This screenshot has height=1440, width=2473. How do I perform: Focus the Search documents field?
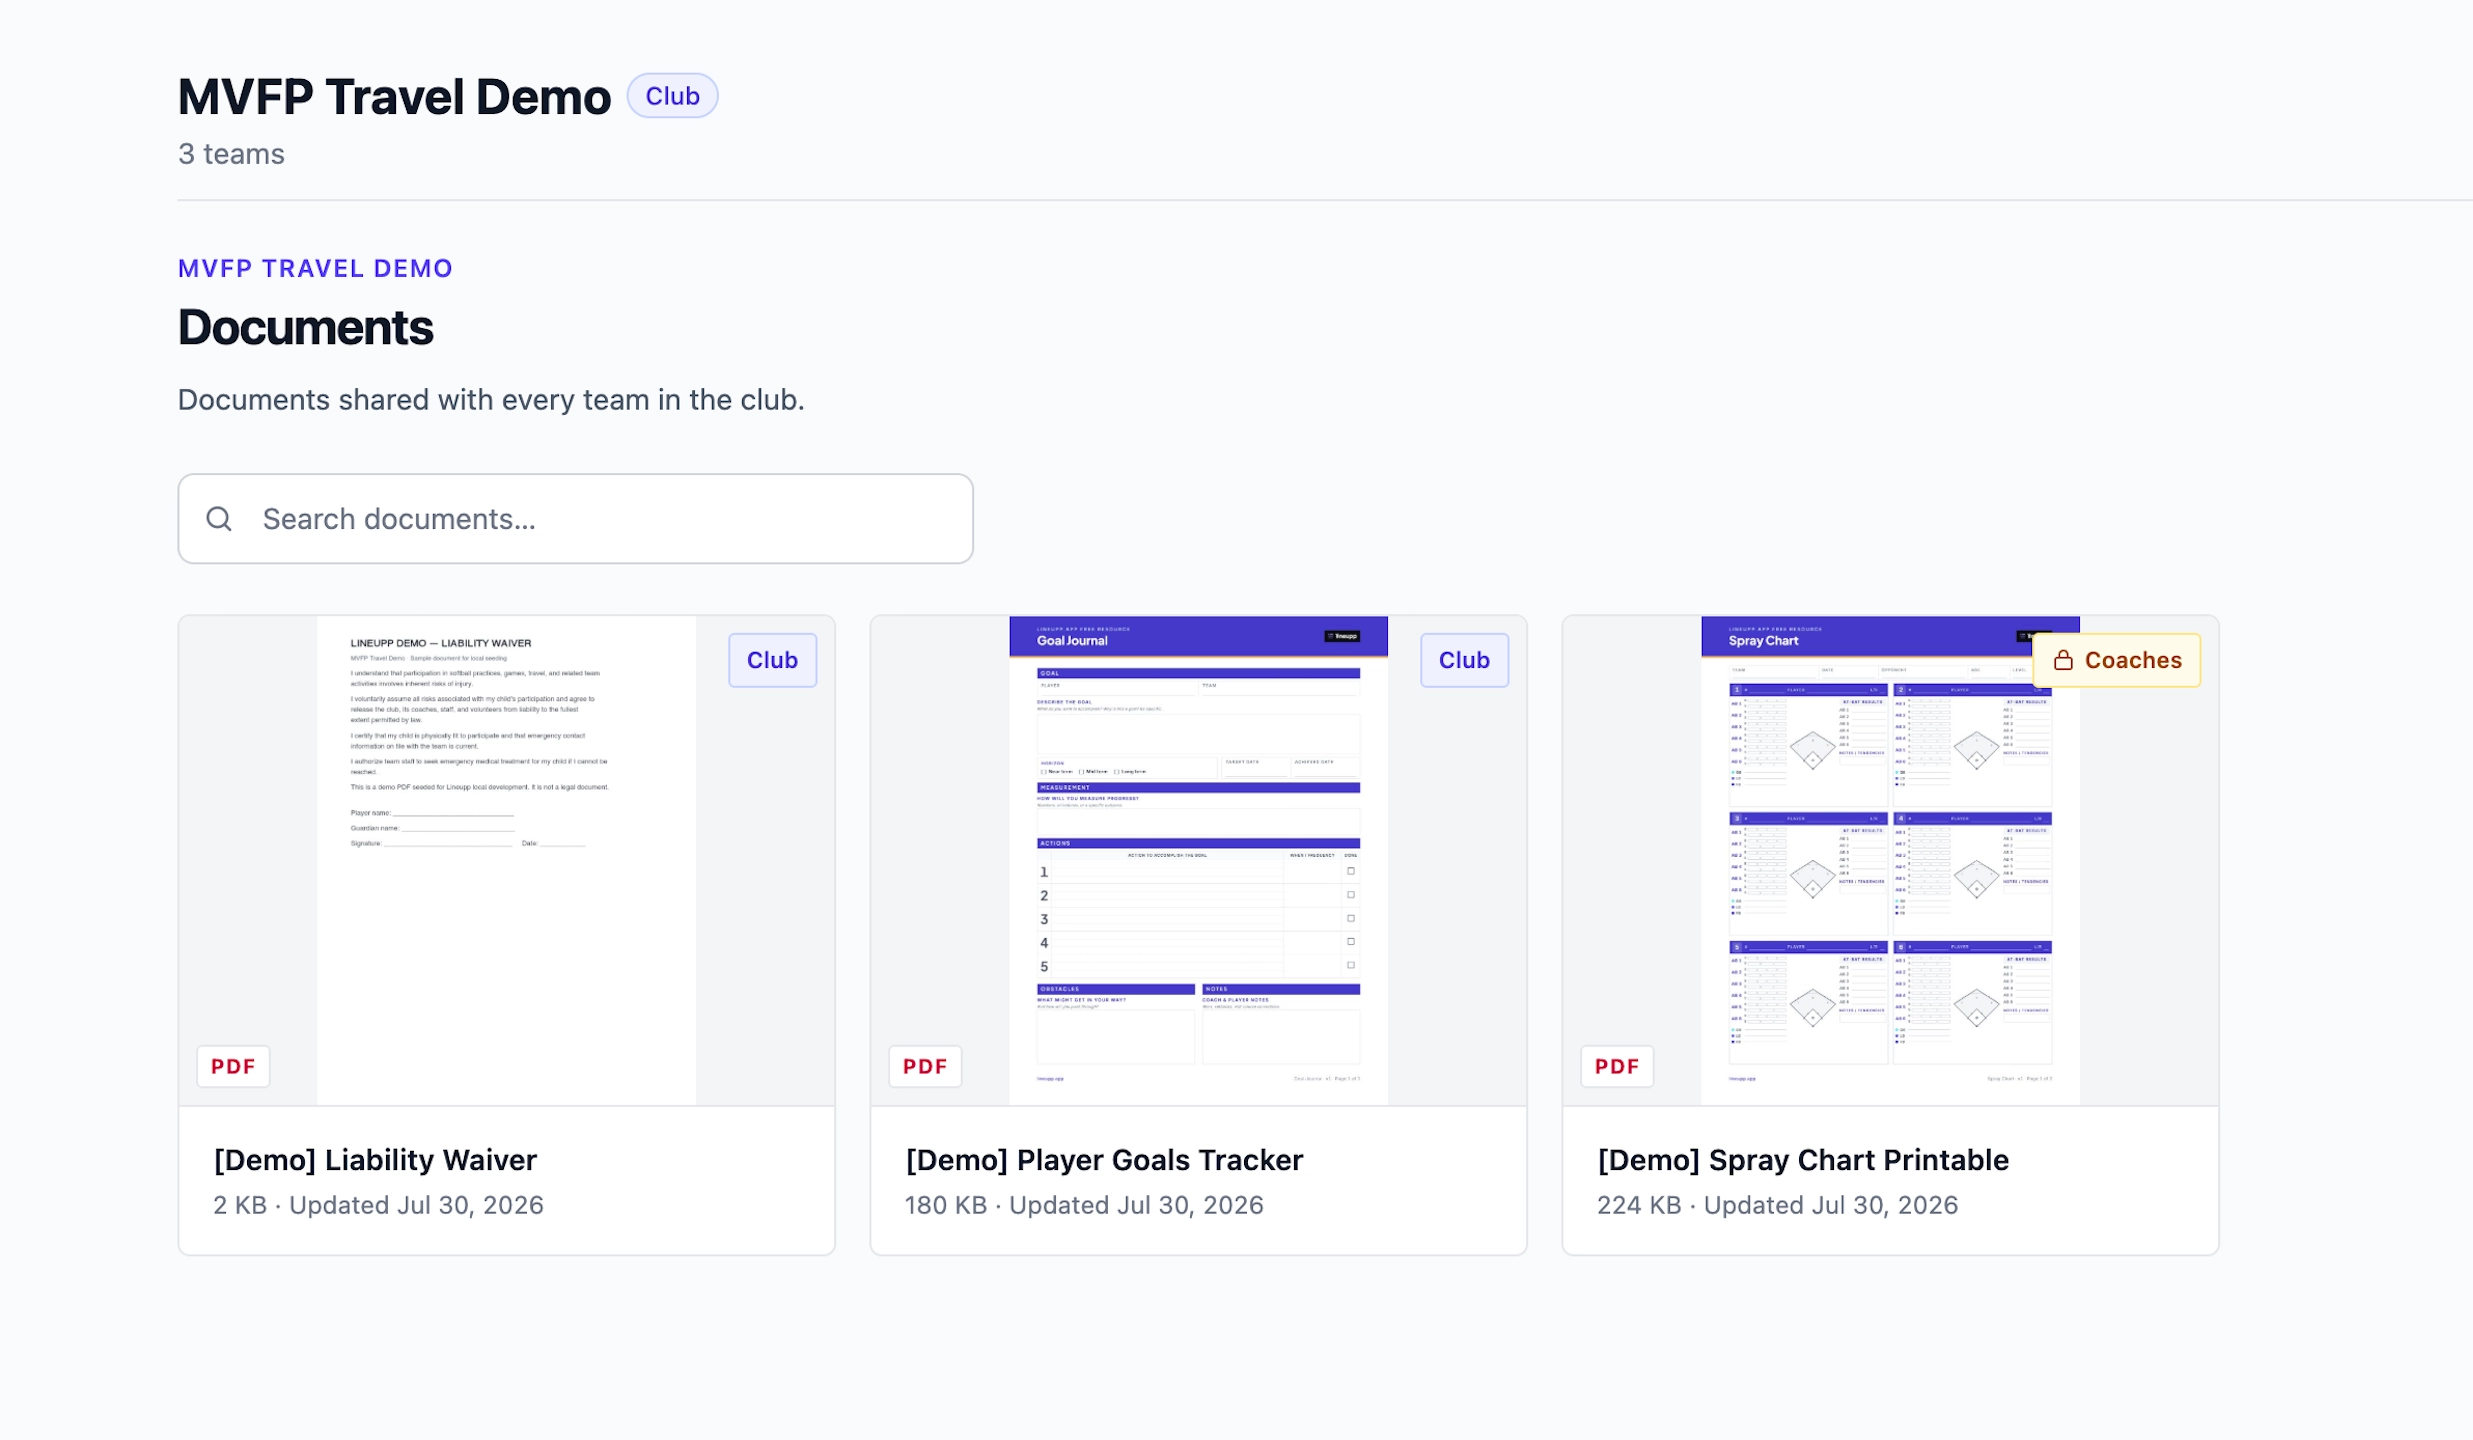pos(575,518)
